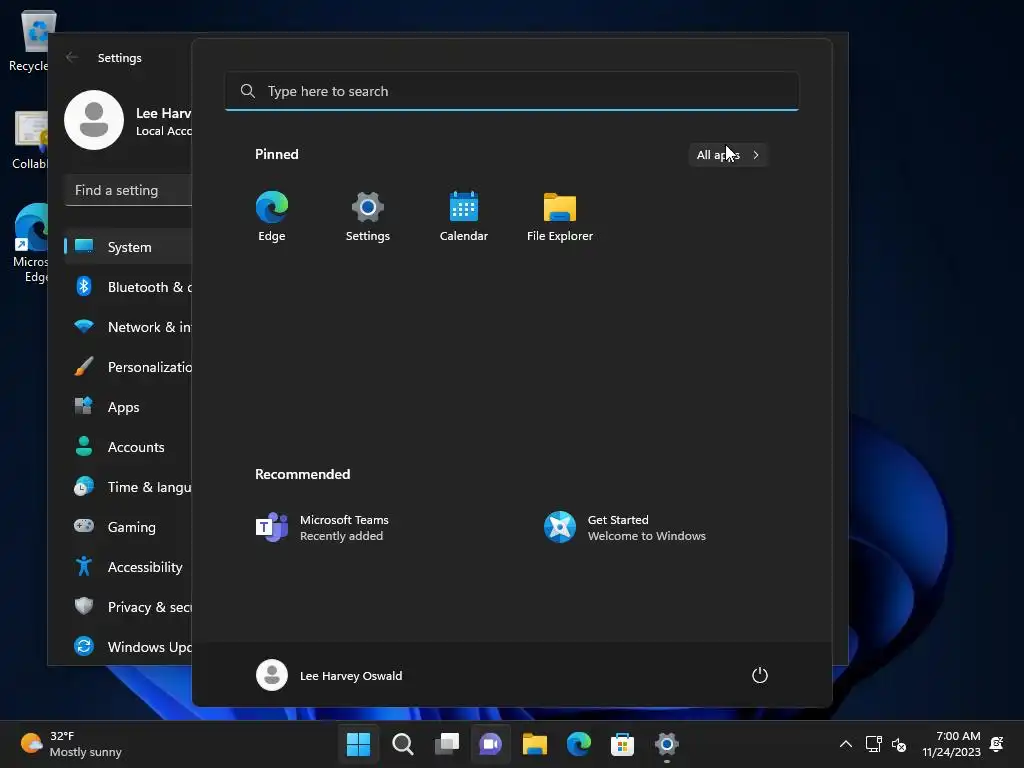Image resolution: width=1024 pixels, height=768 pixels.
Task: Open Lee Harvey Oswald account menu
Action: coord(329,675)
